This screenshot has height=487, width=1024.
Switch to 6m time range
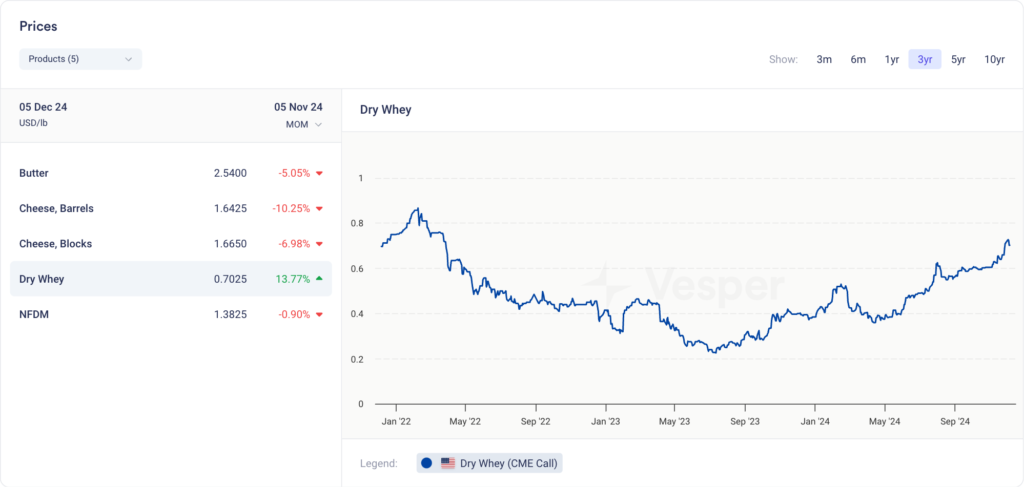(858, 59)
